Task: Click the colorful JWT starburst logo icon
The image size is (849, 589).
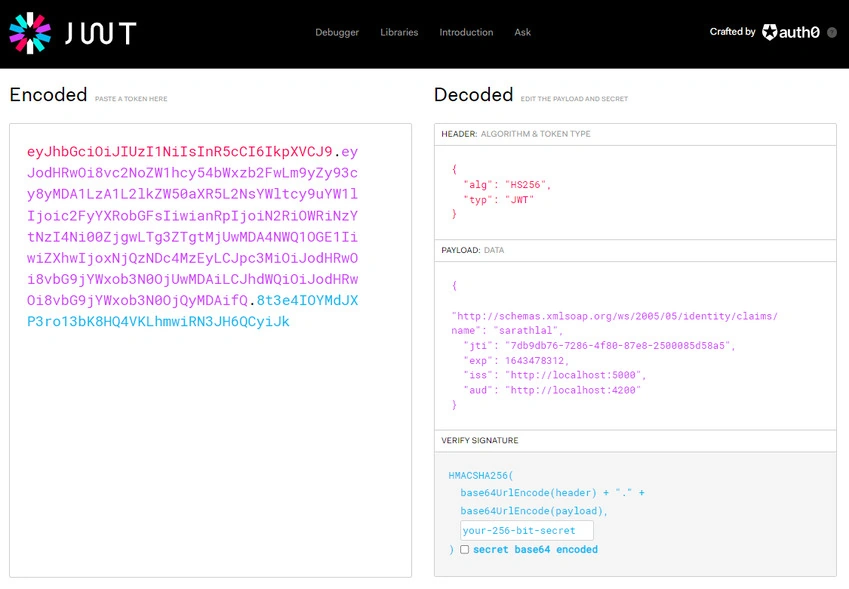Action: point(30,33)
